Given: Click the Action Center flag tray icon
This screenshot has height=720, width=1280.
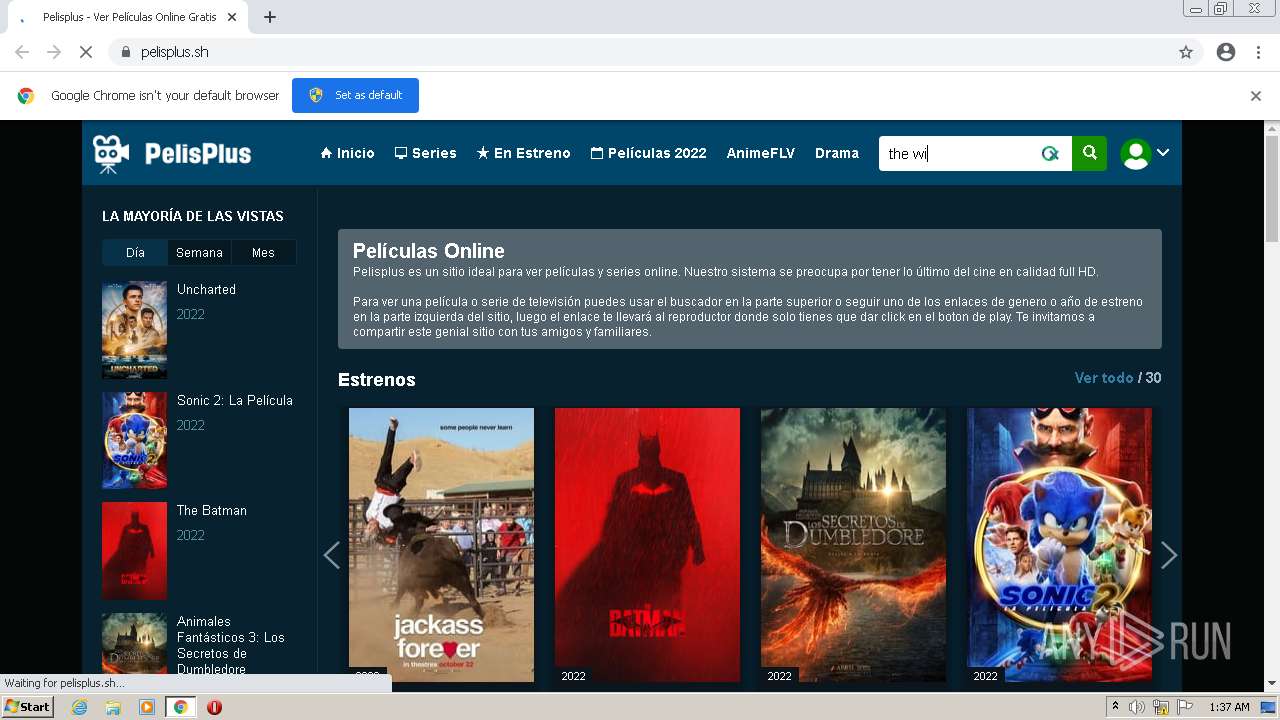Looking at the screenshot, I should (1185, 707).
